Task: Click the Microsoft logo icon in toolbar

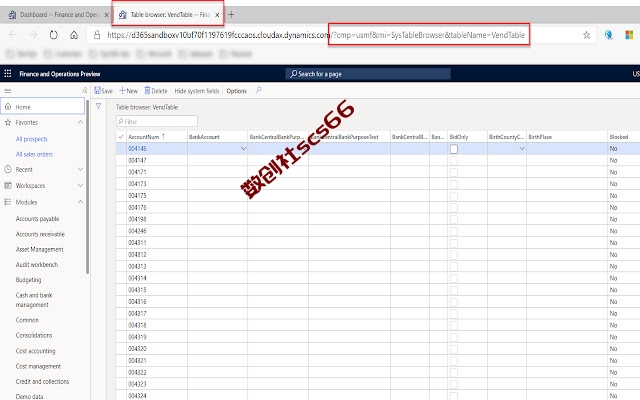Action: 629,35
